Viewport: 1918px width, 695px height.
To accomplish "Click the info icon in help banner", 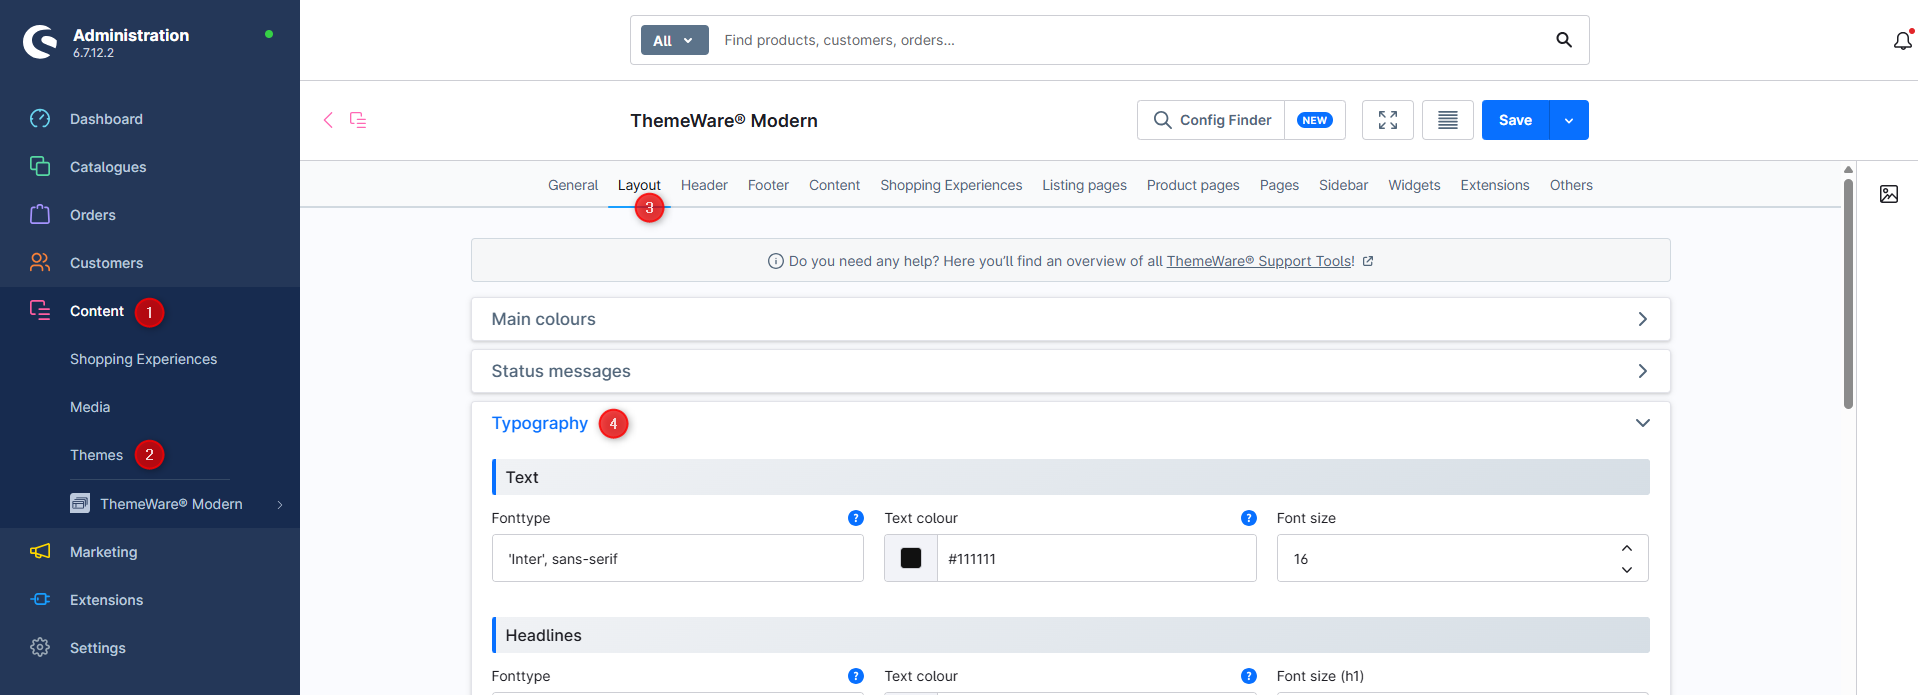I will tap(775, 261).
